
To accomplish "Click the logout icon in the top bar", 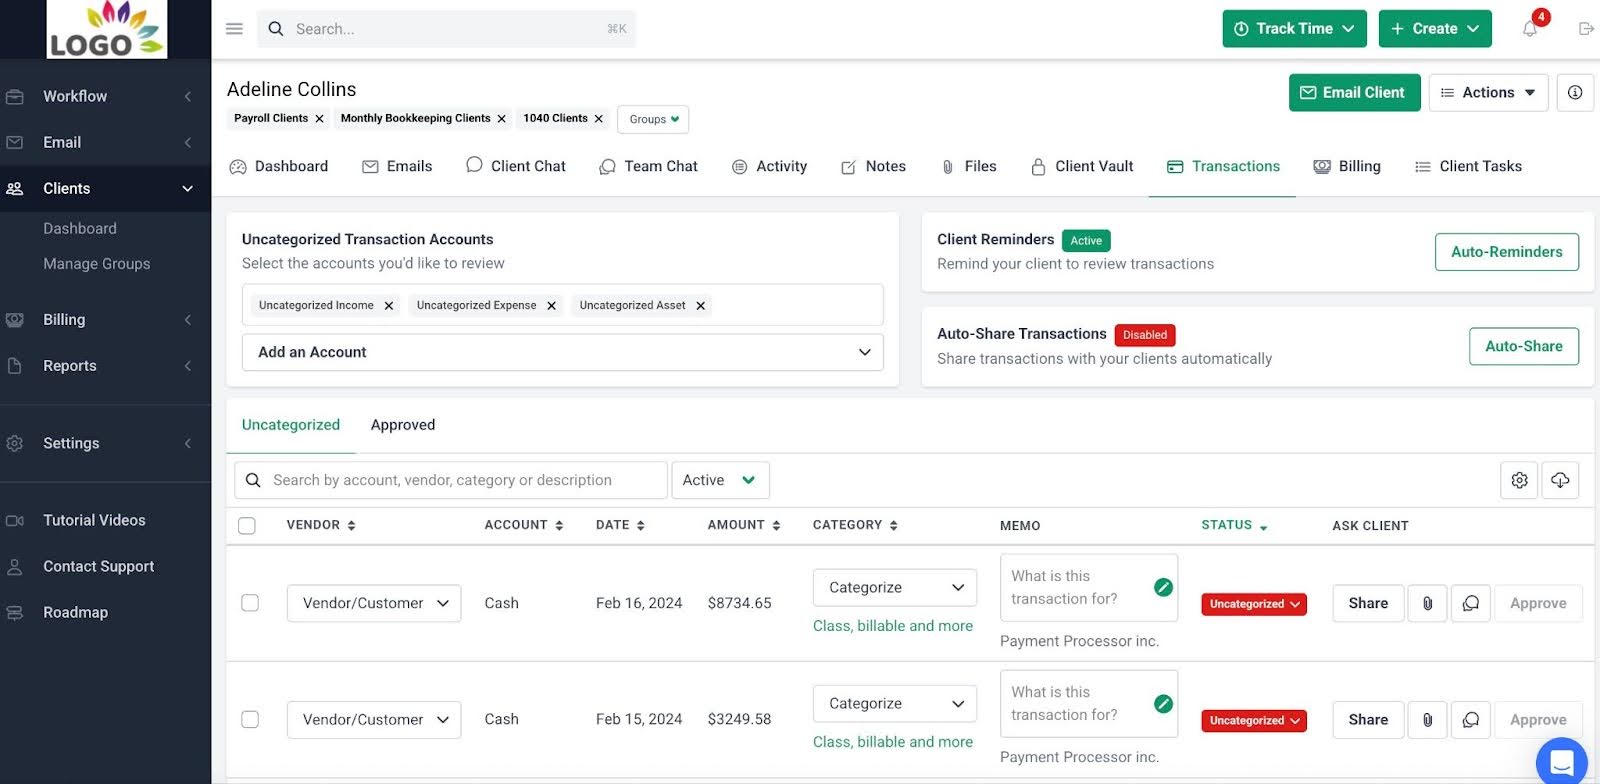I will click(x=1585, y=29).
